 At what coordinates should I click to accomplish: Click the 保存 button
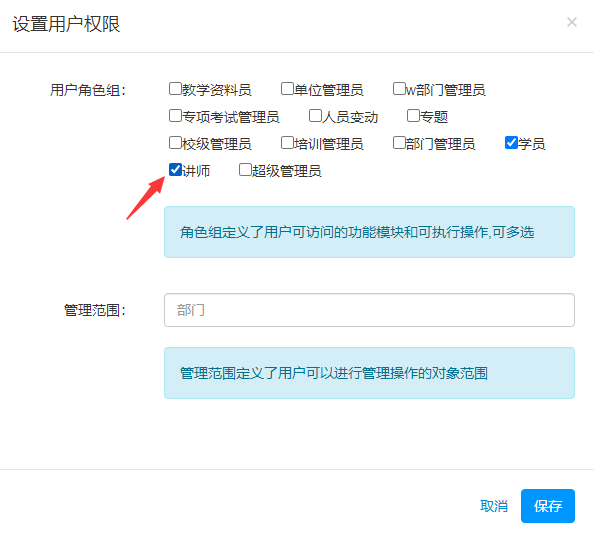pyautogui.click(x=548, y=506)
